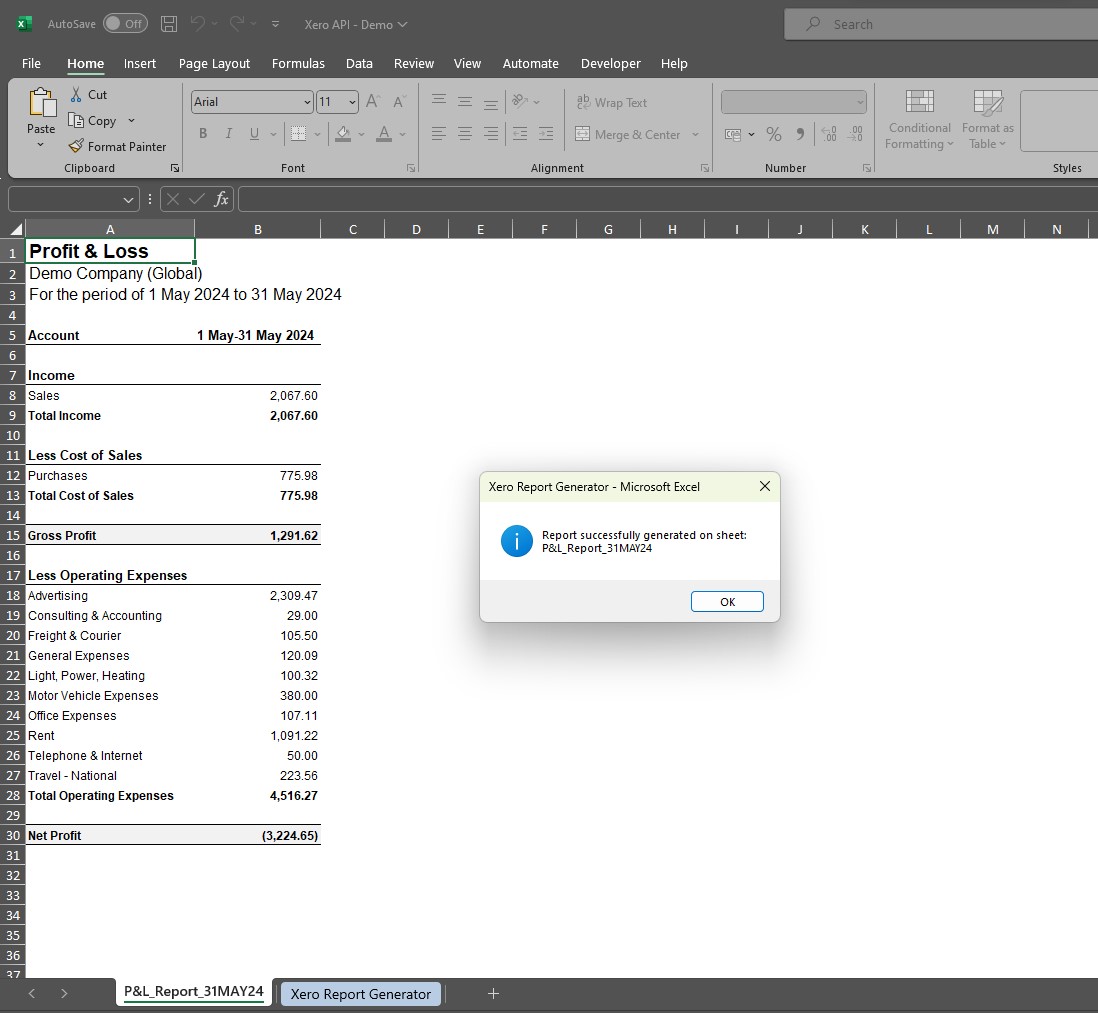Add a new sheet with plus button

tap(493, 993)
